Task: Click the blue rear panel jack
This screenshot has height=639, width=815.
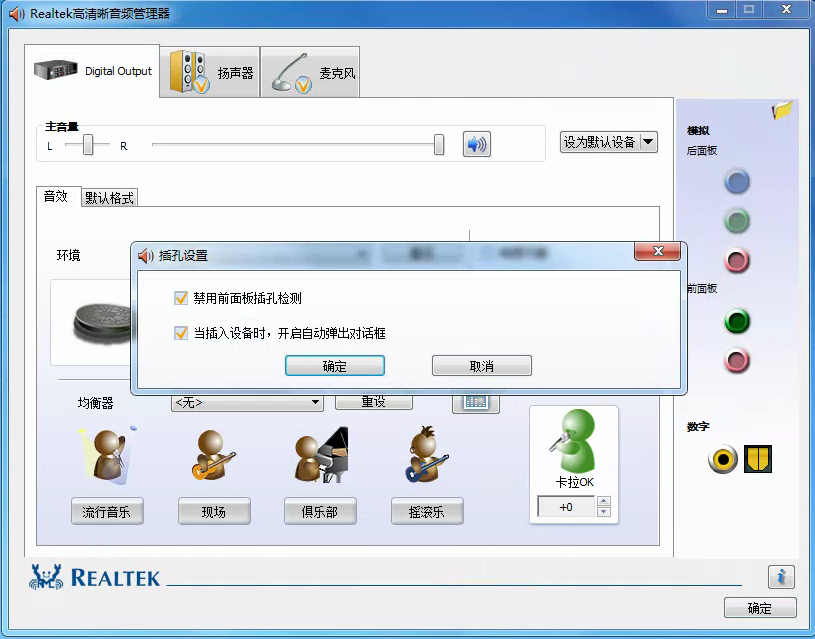Action: click(737, 181)
